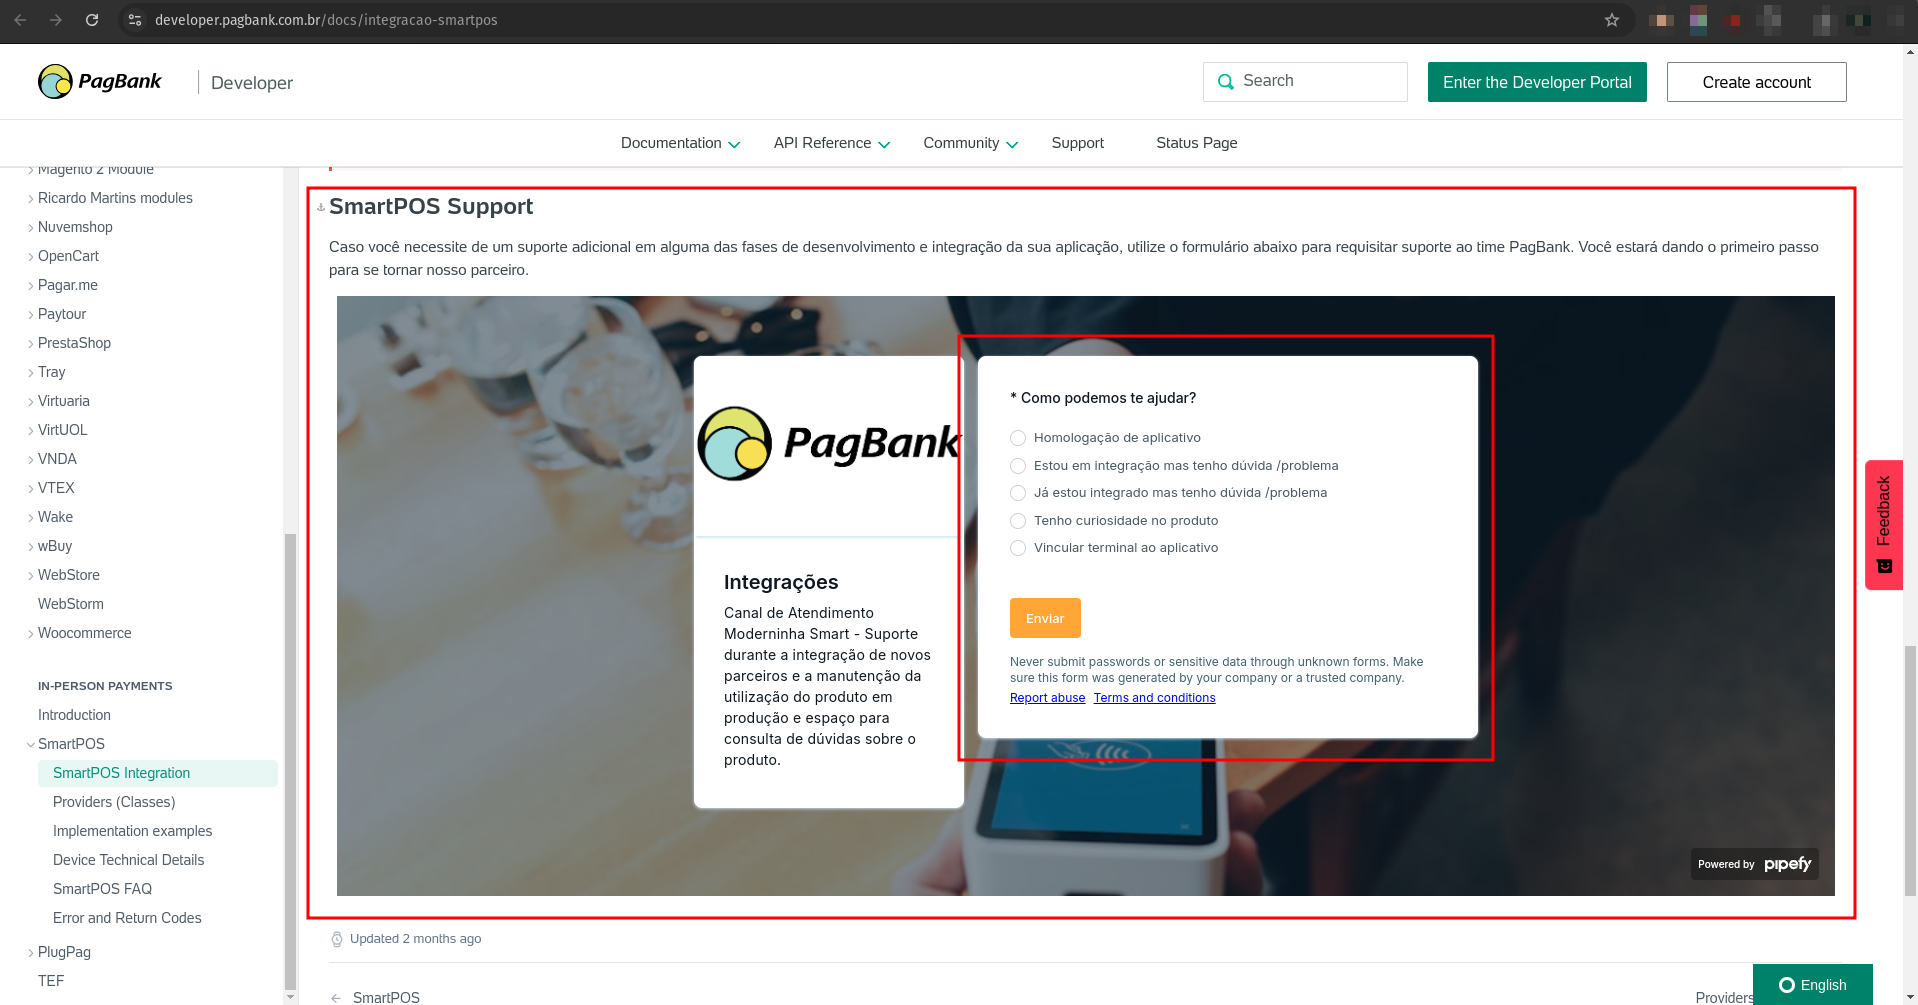Reload the page with browser refresh icon

(x=92, y=20)
